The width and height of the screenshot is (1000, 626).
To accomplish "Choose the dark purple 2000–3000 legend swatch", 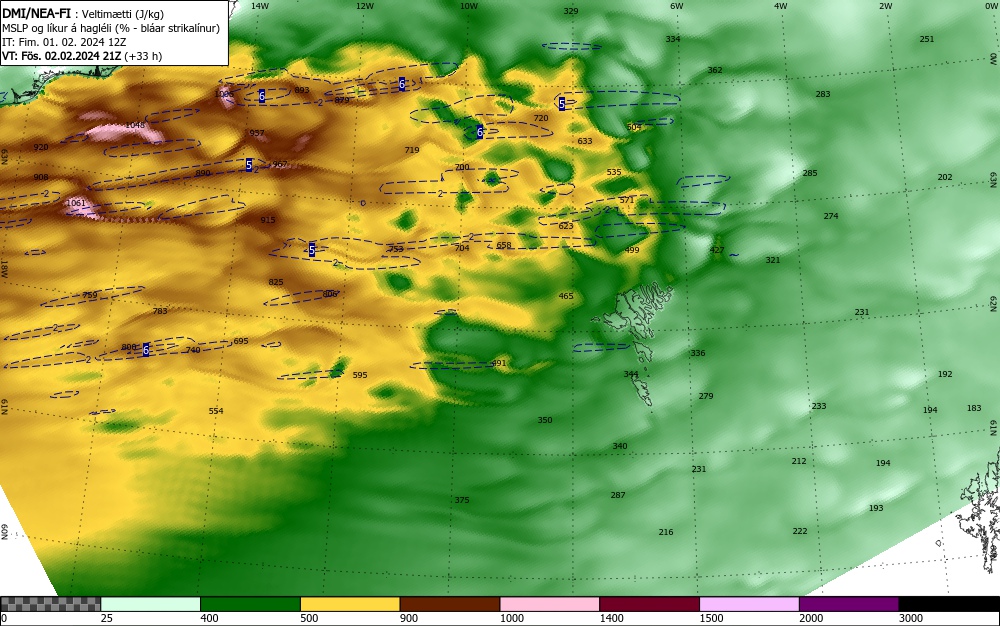I will click(849, 604).
